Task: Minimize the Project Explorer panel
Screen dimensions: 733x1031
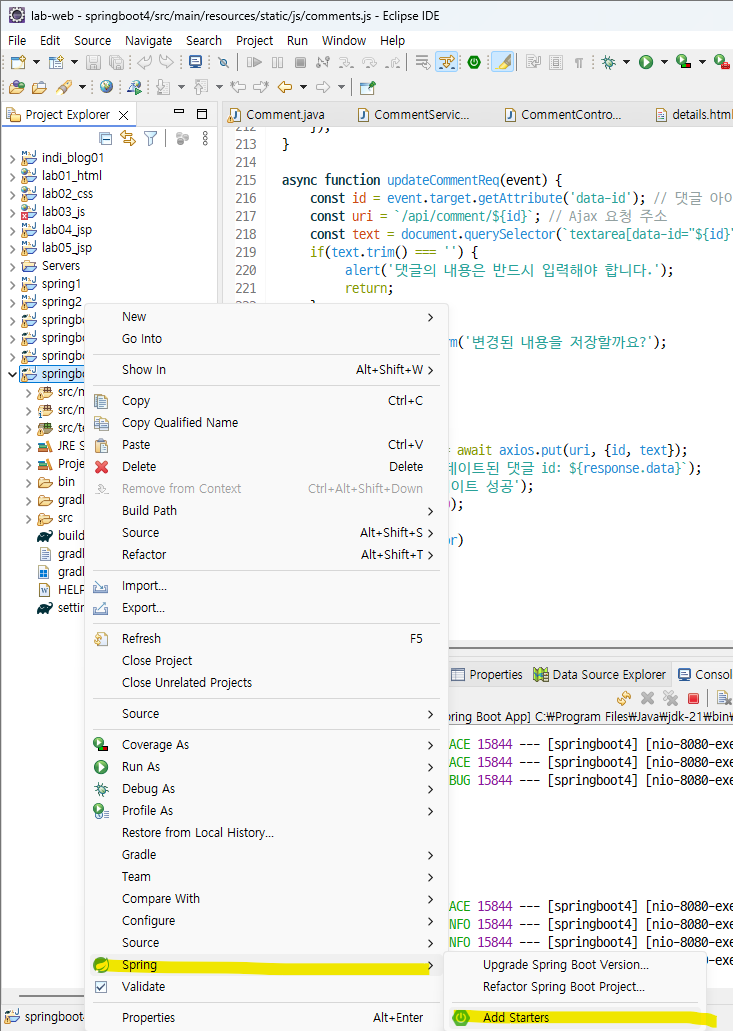Action: (x=179, y=112)
